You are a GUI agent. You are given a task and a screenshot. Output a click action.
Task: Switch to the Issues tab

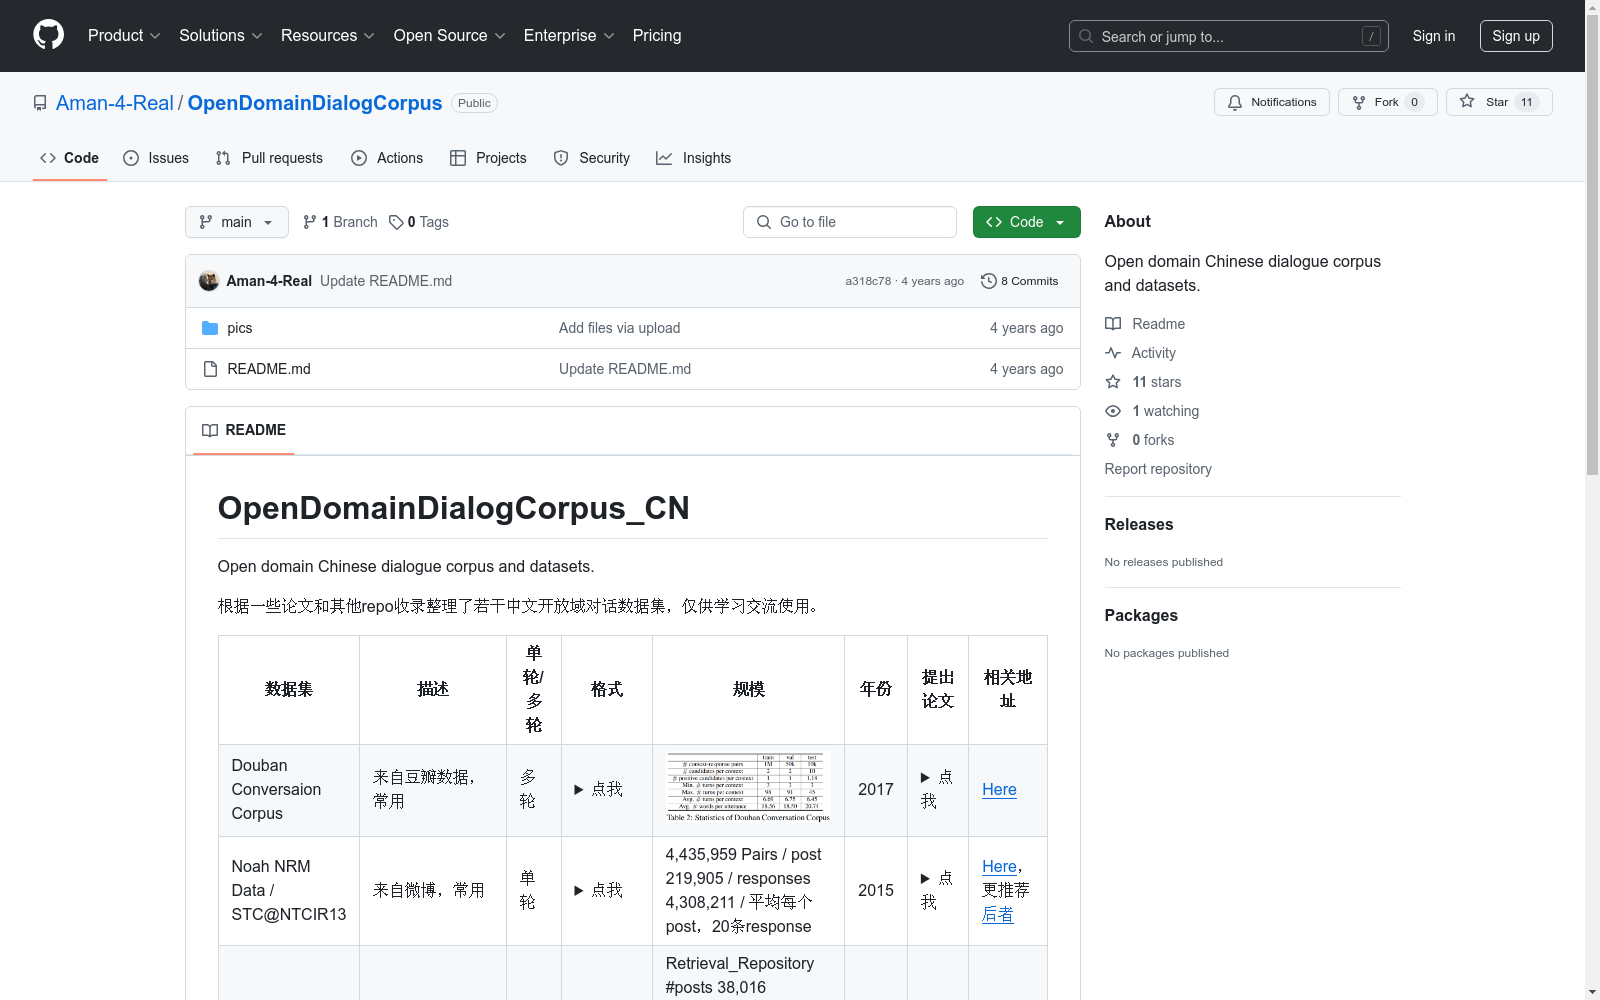pos(156,158)
